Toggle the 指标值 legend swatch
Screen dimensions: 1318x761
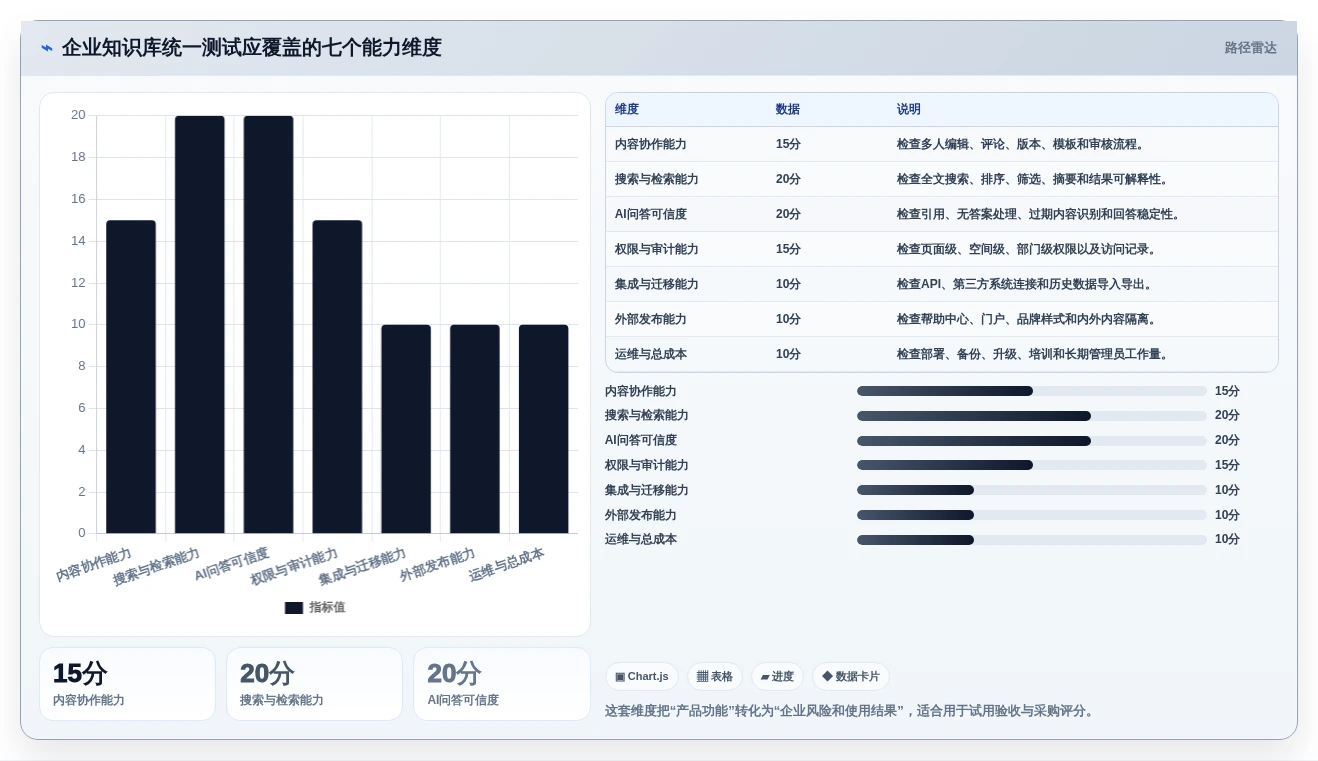click(294, 607)
